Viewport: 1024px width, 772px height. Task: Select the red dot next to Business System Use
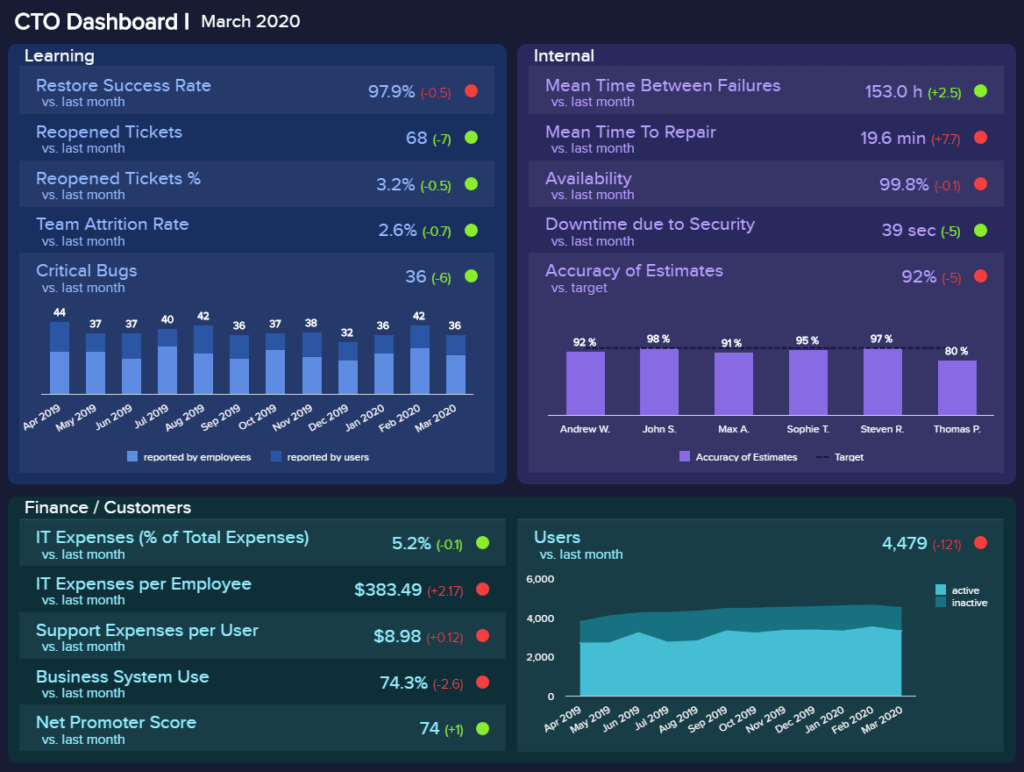pos(485,683)
